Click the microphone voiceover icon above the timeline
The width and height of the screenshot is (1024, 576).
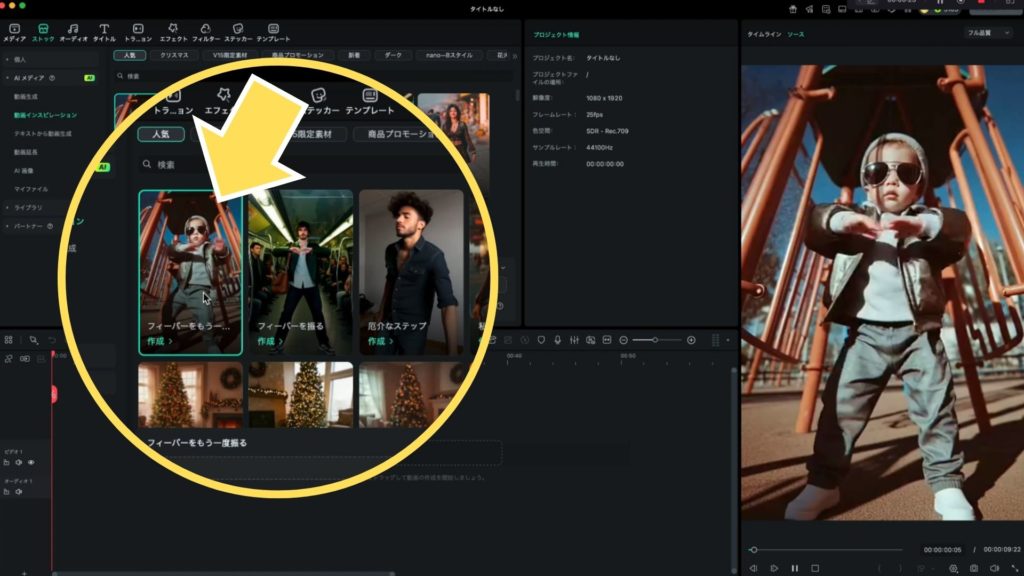pos(557,340)
